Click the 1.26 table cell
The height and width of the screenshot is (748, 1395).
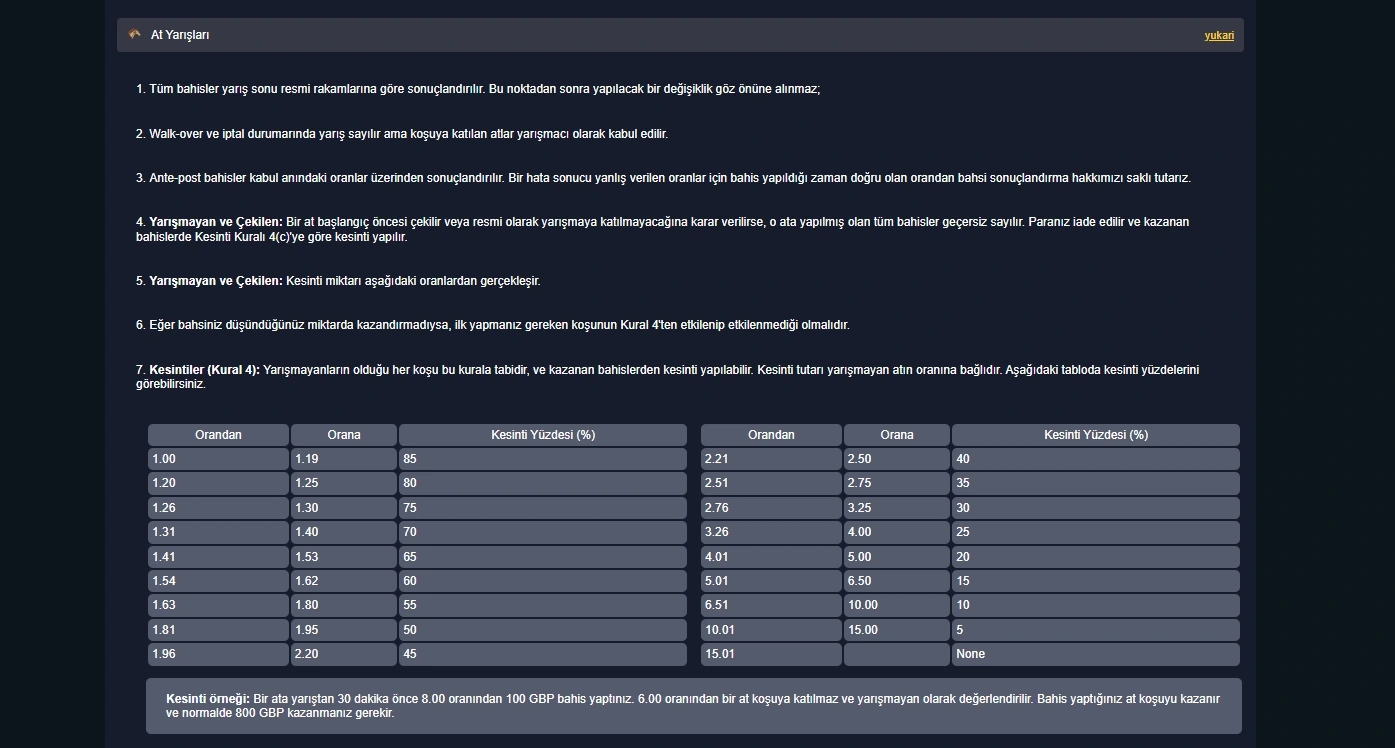coord(218,508)
